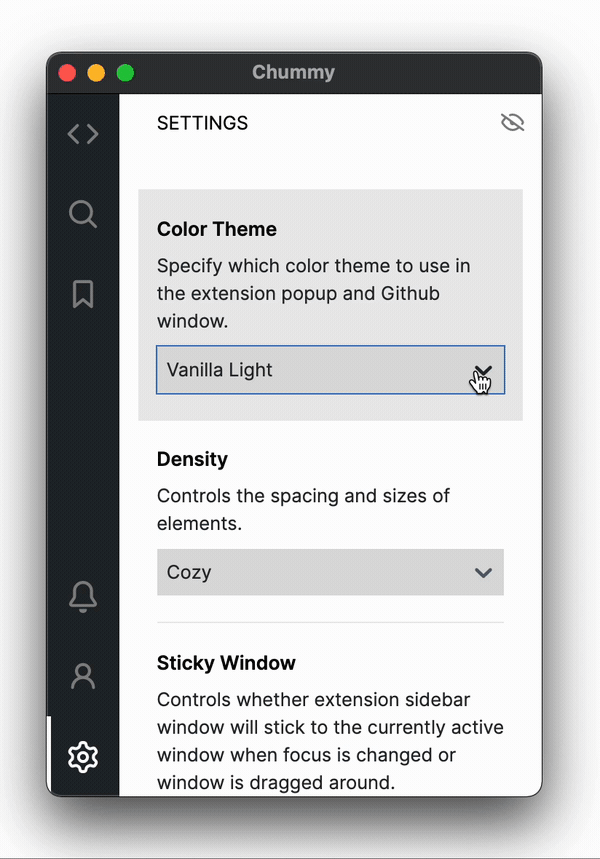Toggle the crossed-eye hide icon
The height and width of the screenshot is (859, 600).
pyautogui.click(x=513, y=123)
